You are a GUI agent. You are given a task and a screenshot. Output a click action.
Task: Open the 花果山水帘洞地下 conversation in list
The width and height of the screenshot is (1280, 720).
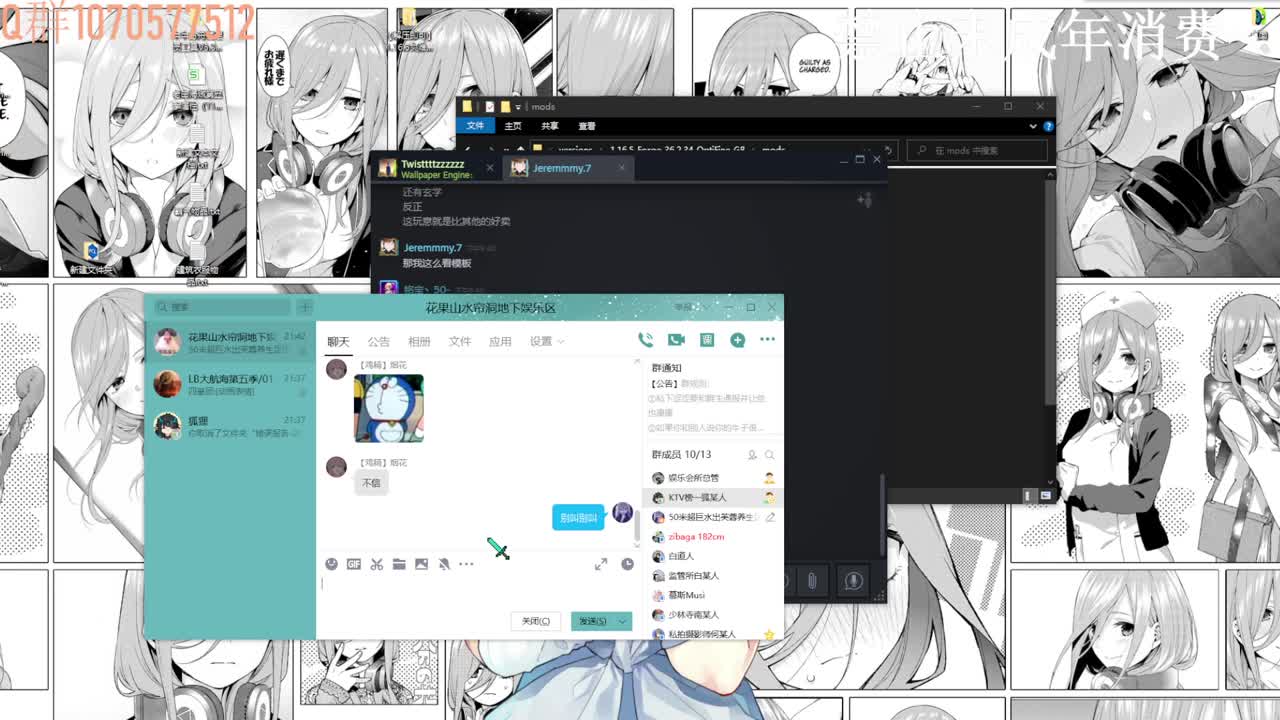tap(231, 342)
